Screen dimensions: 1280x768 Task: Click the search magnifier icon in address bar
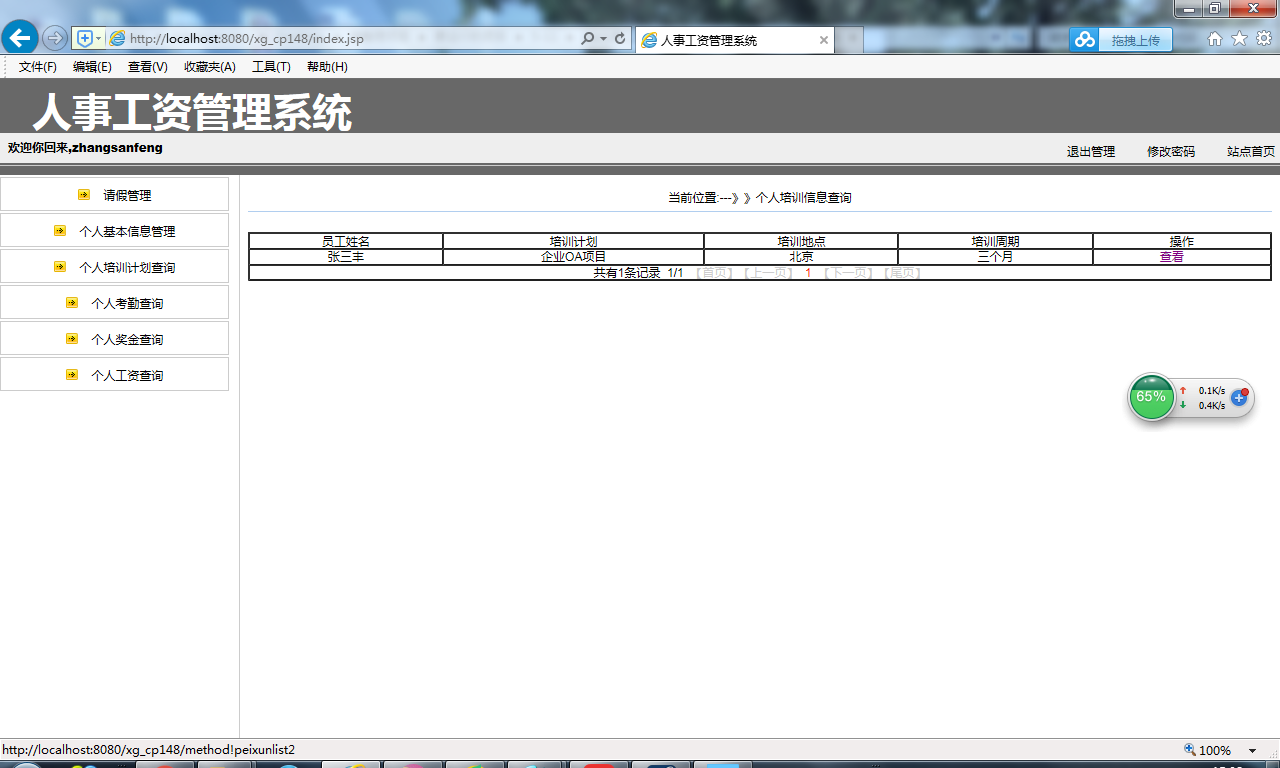[x=587, y=38]
